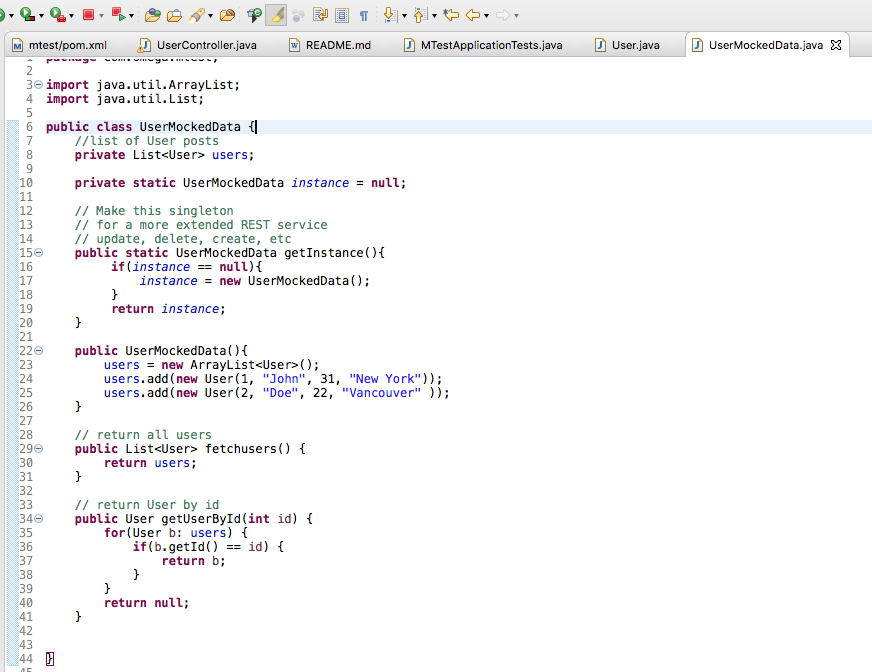Go to Previous Annotation icon
The height and width of the screenshot is (672, 872).
(x=419, y=15)
